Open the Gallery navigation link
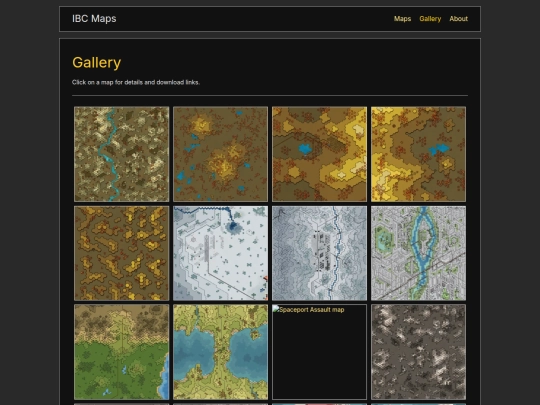Image resolution: width=540 pixels, height=405 pixels. 430,19
